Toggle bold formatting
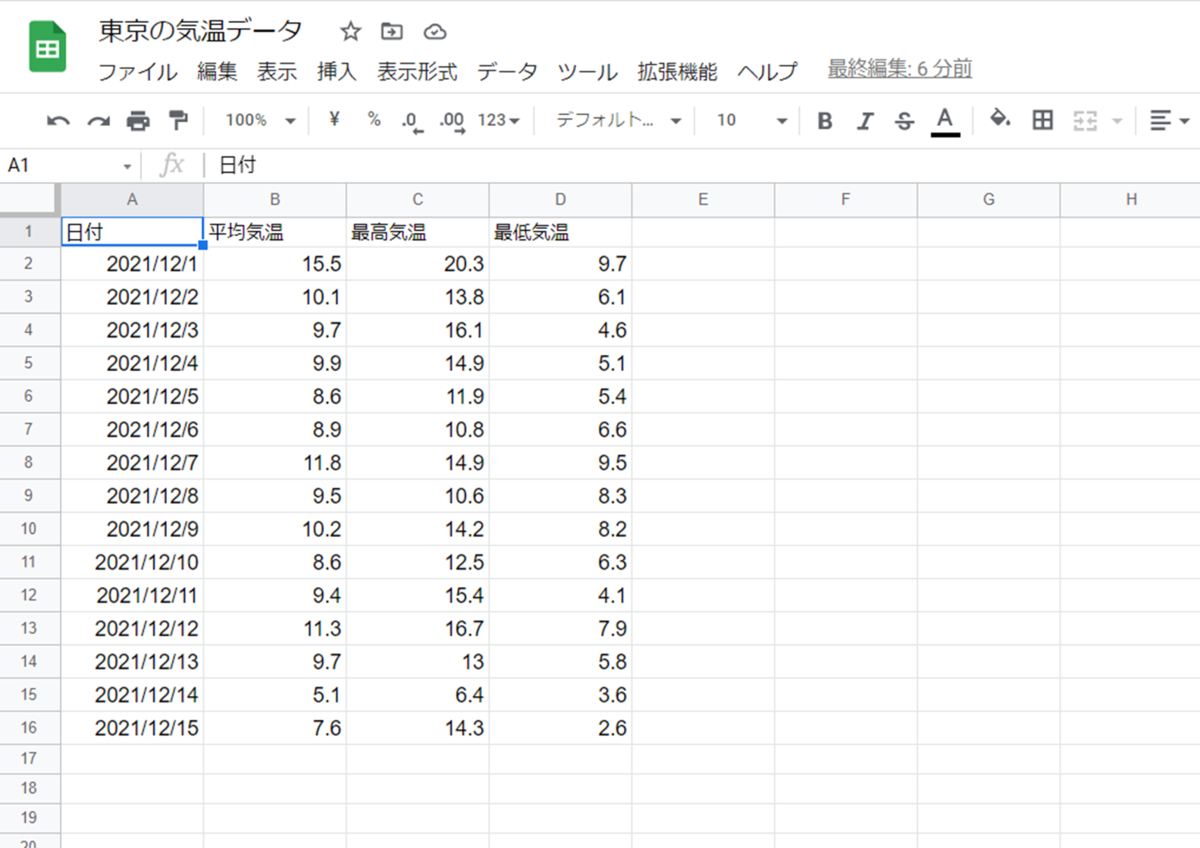Viewport: 1200px width, 848px height. click(824, 119)
